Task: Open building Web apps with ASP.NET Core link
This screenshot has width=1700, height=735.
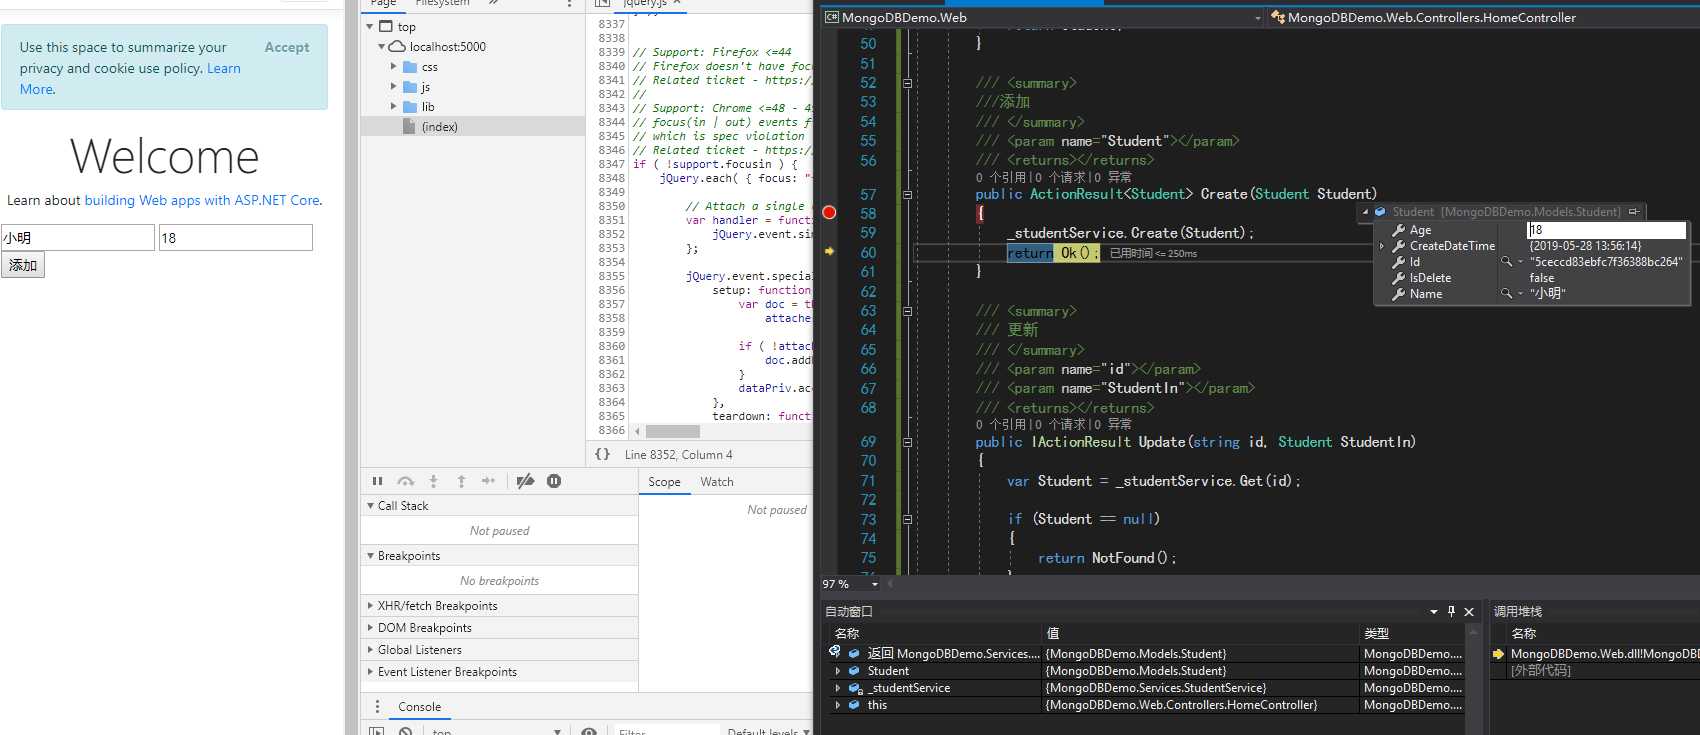Action: 201,200
